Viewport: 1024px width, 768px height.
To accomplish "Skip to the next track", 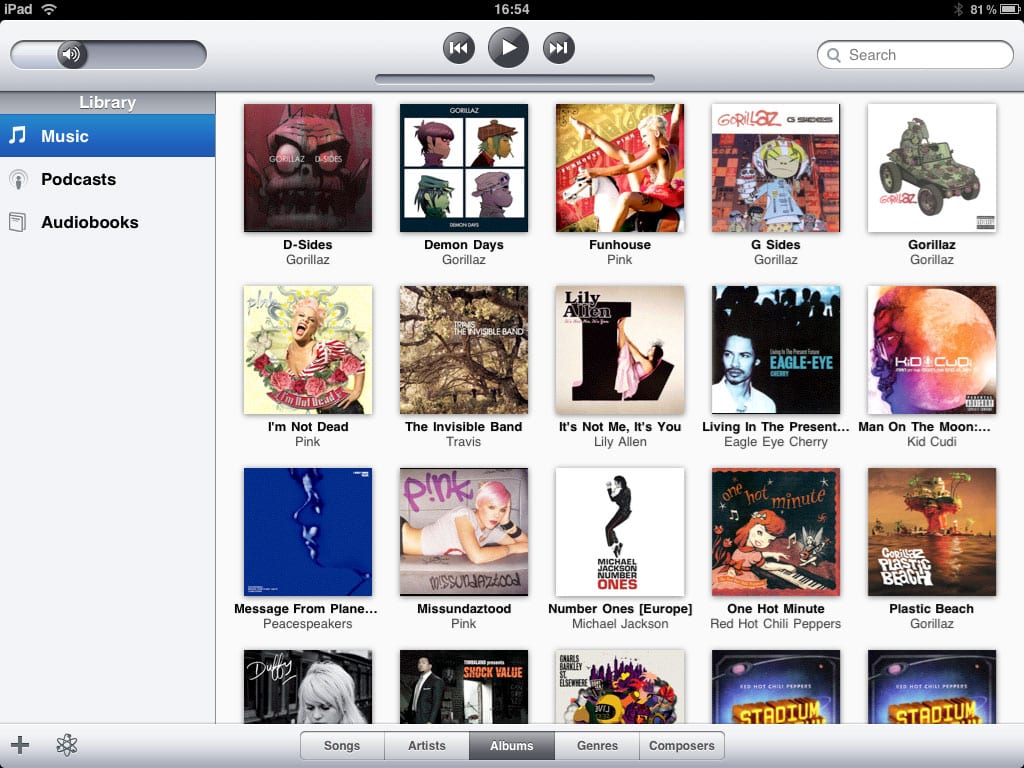I will pos(558,48).
